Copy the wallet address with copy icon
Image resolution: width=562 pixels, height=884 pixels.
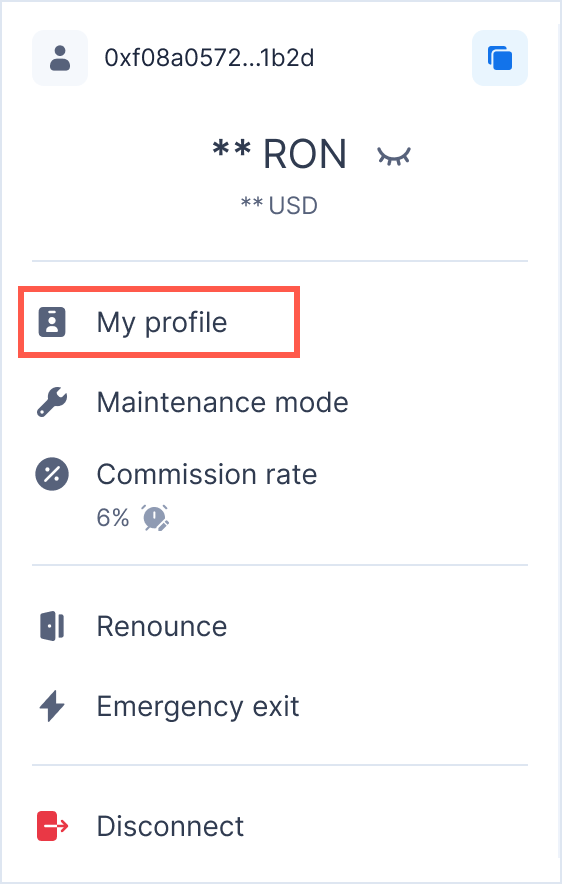(499, 58)
